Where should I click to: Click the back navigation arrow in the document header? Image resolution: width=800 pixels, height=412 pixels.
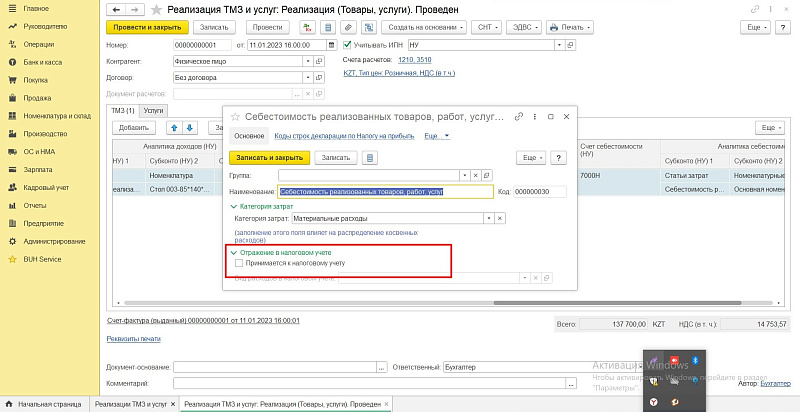tap(112, 9)
